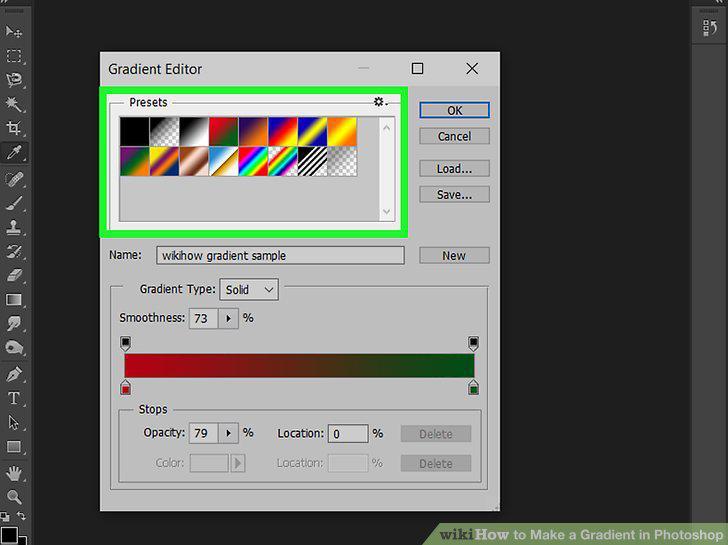Open the Presets gear menu
Image resolution: width=728 pixels, height=545 pixels.
(380, 102)
